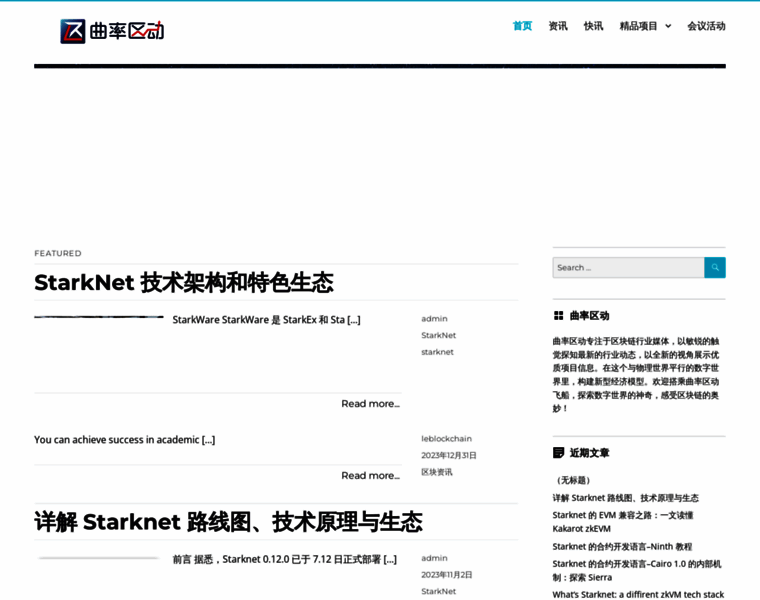The height and width of the screenshot is (600, 760).
Task: Open article 详解 Starknet 路线图、技术原理与生态 heading
Action: pyautogui.click(x=228, y=522)
